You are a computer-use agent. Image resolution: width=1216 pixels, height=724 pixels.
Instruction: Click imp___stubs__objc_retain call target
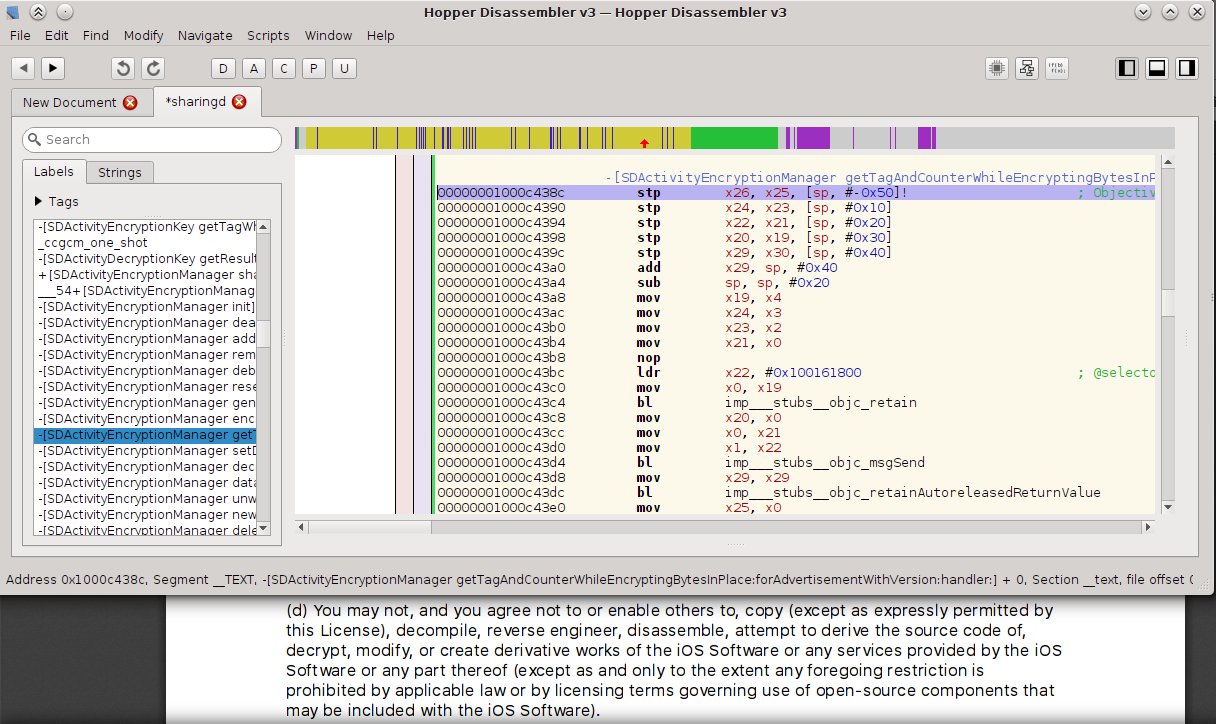coord(821,402)
